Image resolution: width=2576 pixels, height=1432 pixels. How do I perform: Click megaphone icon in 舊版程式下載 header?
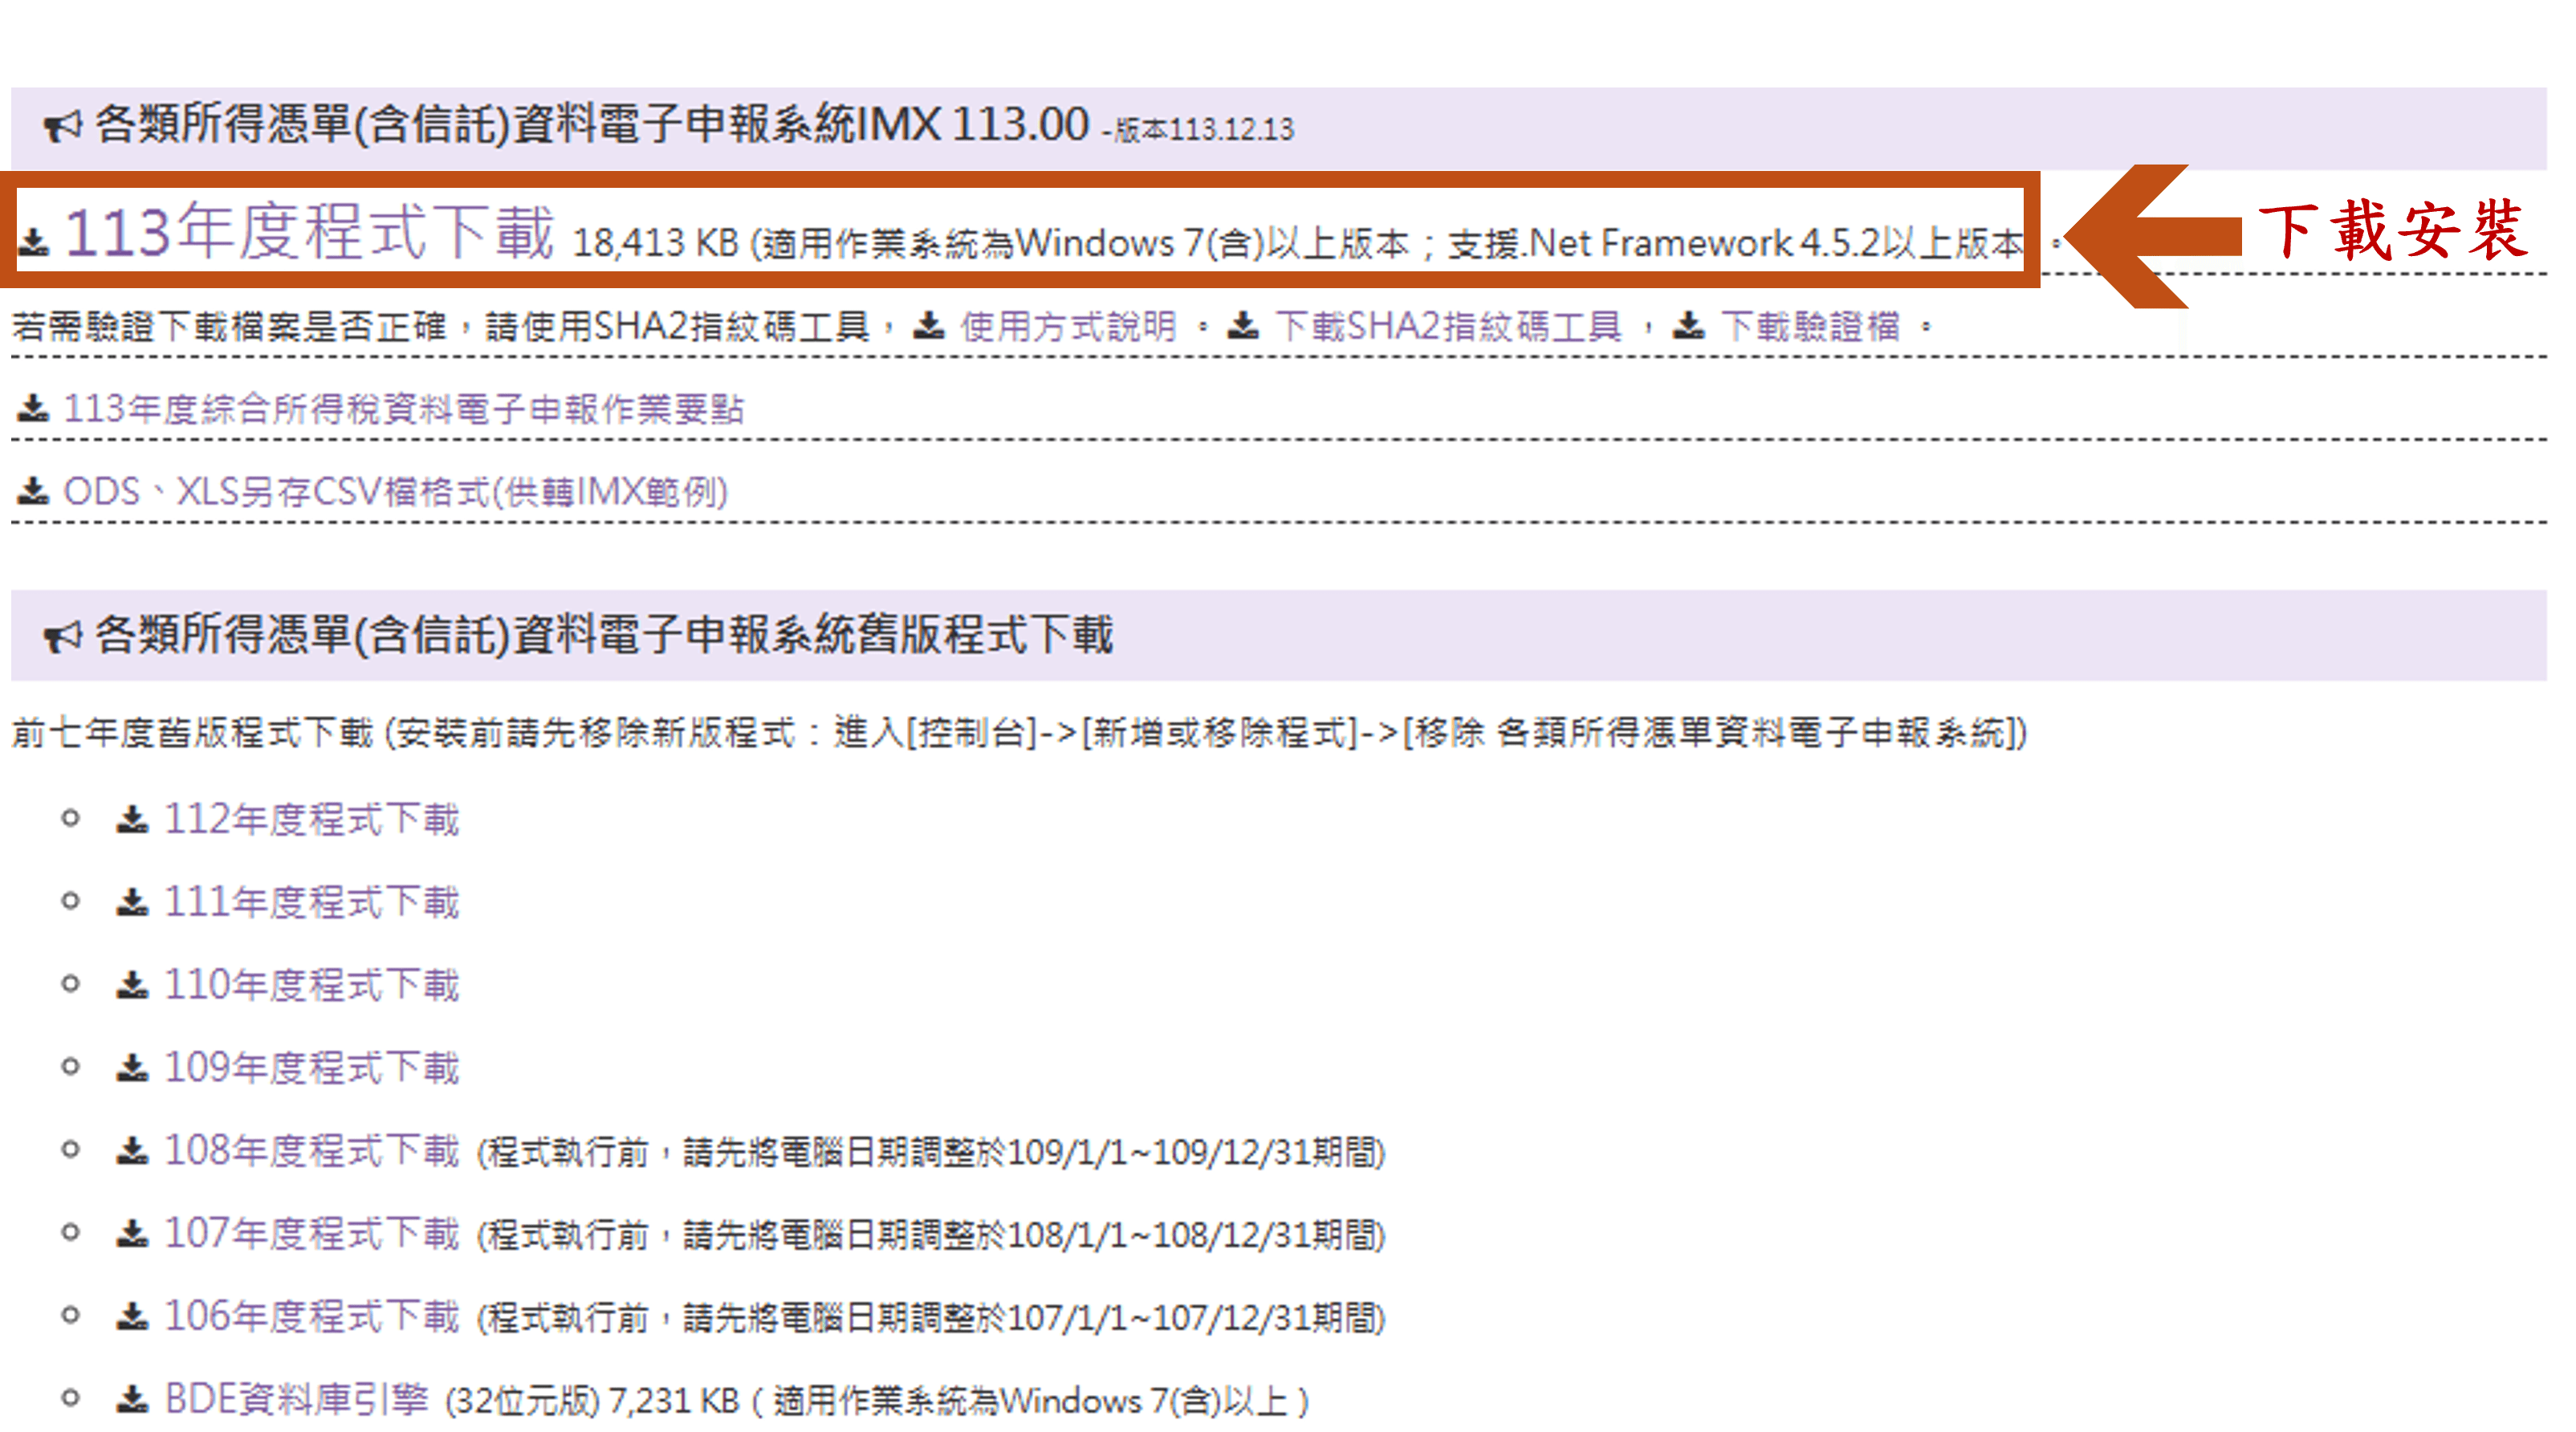[x=62, y=636]
